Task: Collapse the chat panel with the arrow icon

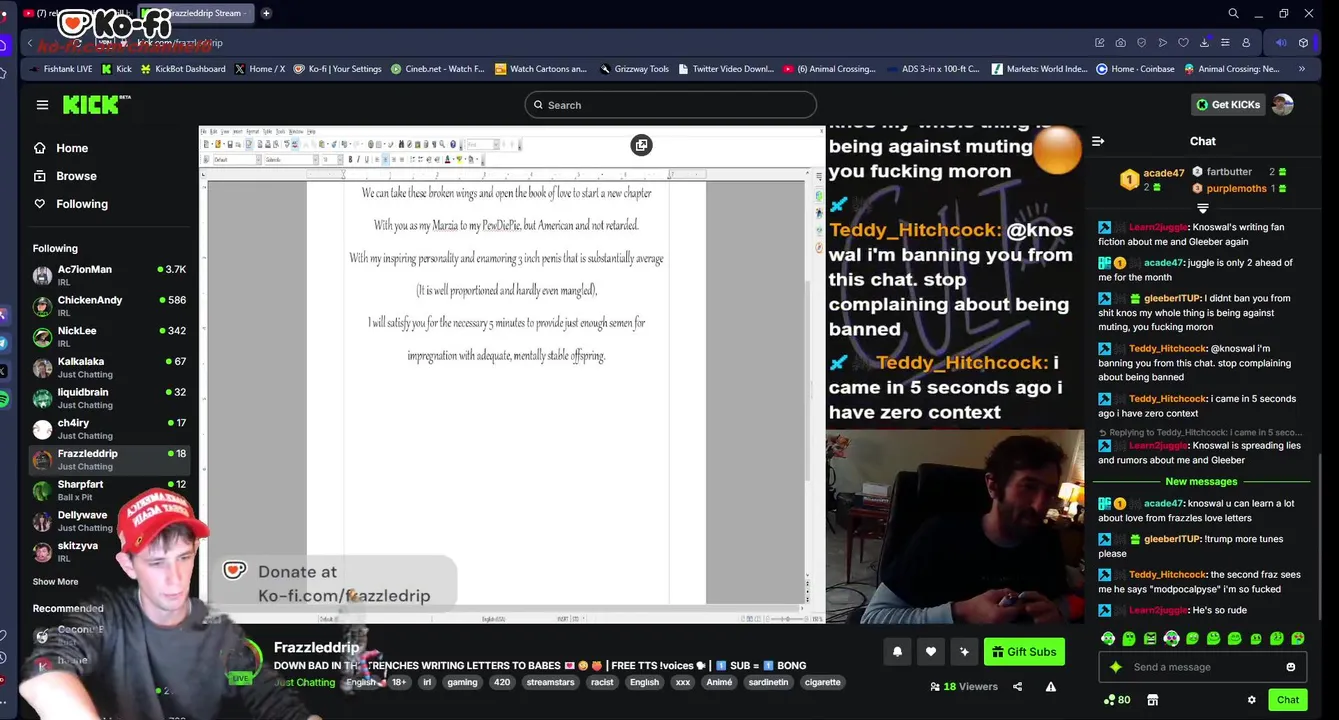Action: click(1098, 141)
